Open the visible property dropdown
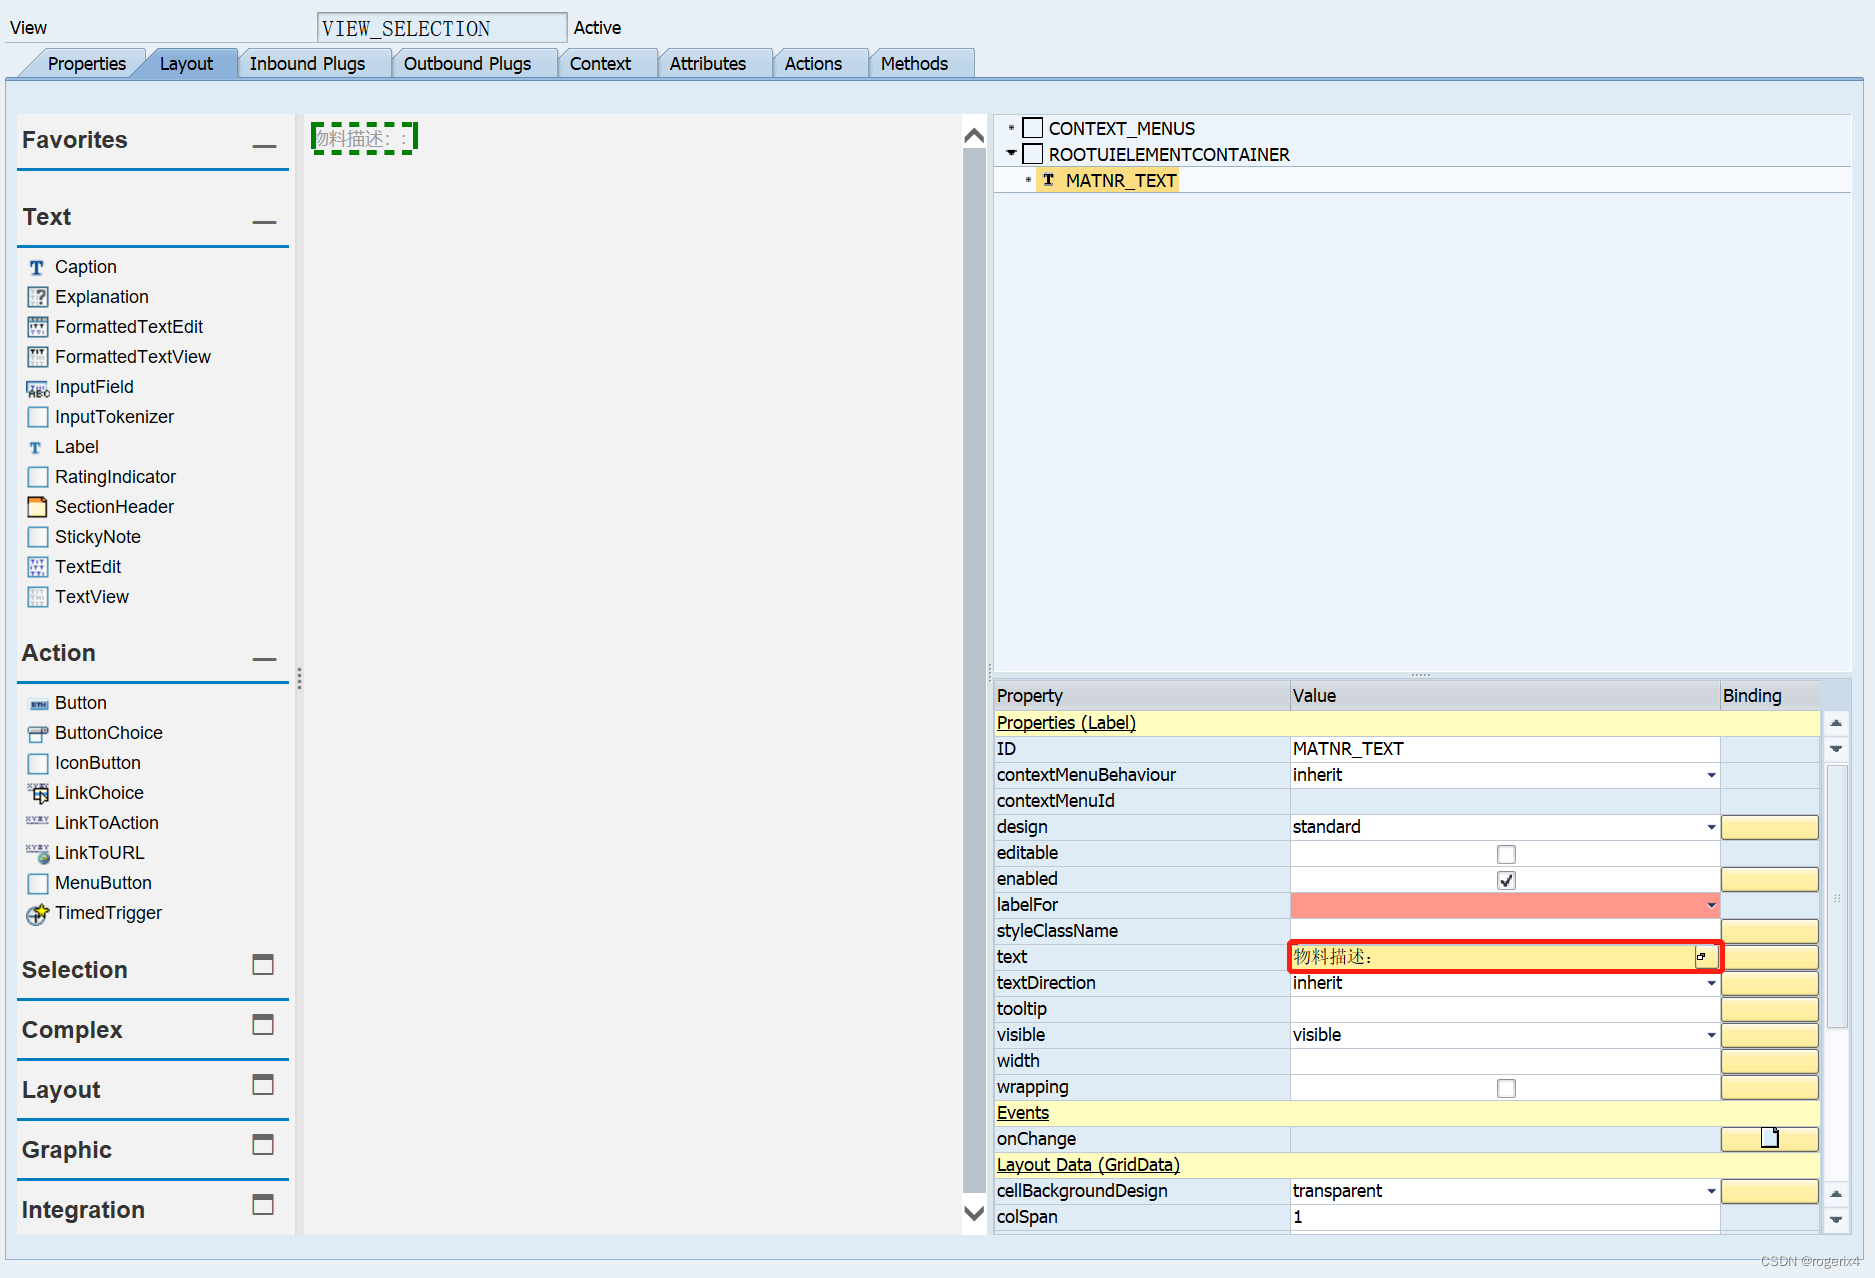This screenshot has width=1875, height=1278. coord(1711,1035)
